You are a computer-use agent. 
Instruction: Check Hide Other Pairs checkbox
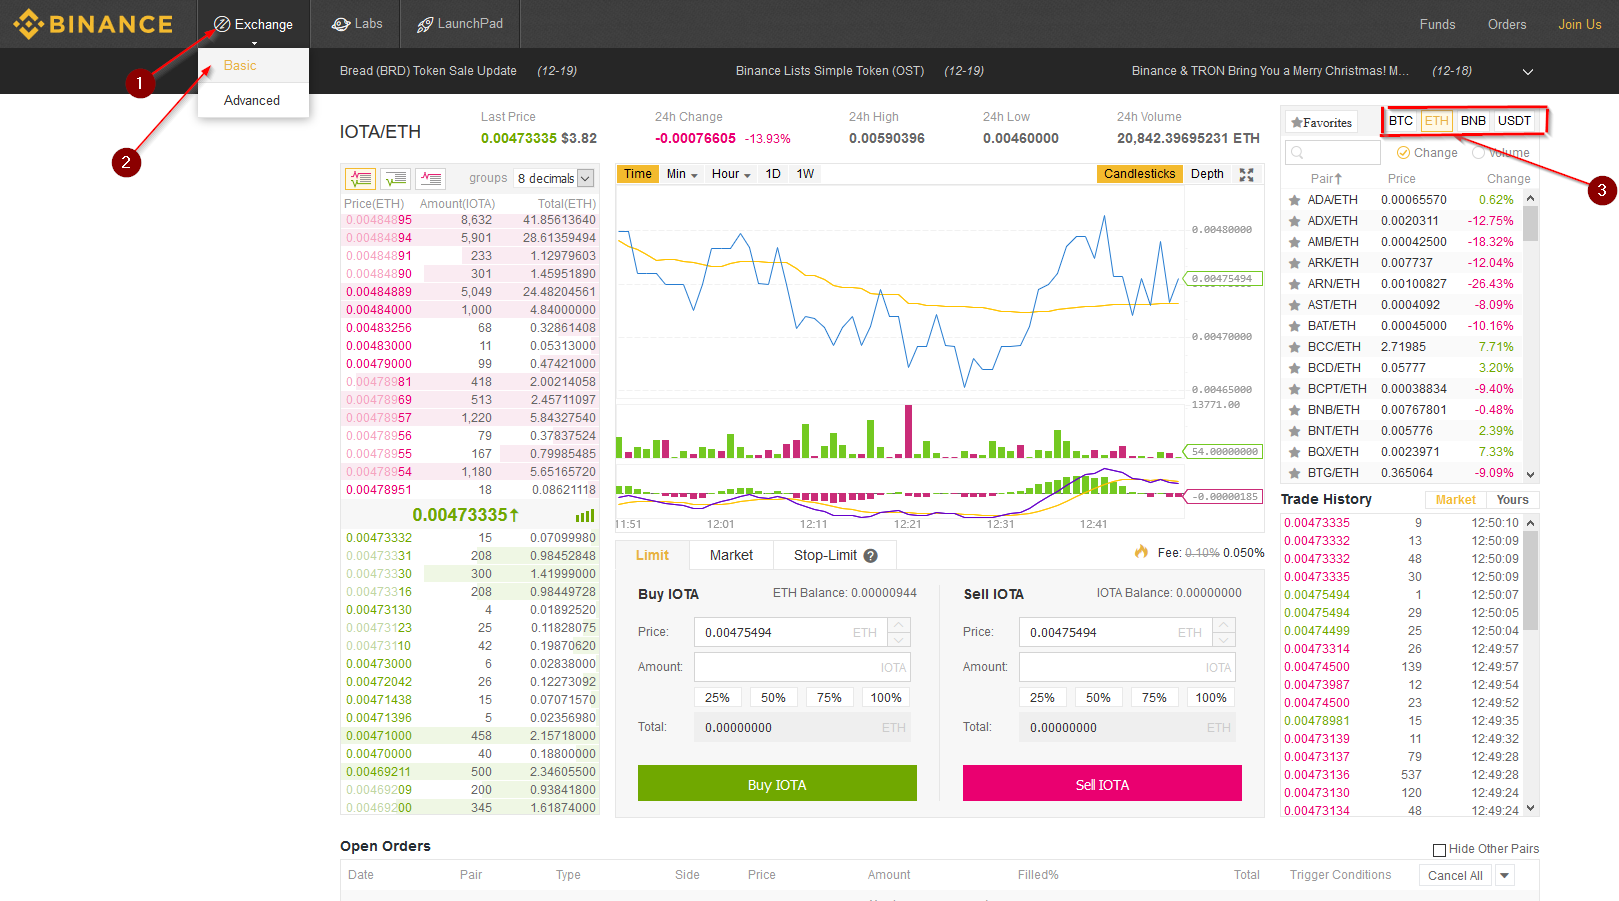[1439, 850]
